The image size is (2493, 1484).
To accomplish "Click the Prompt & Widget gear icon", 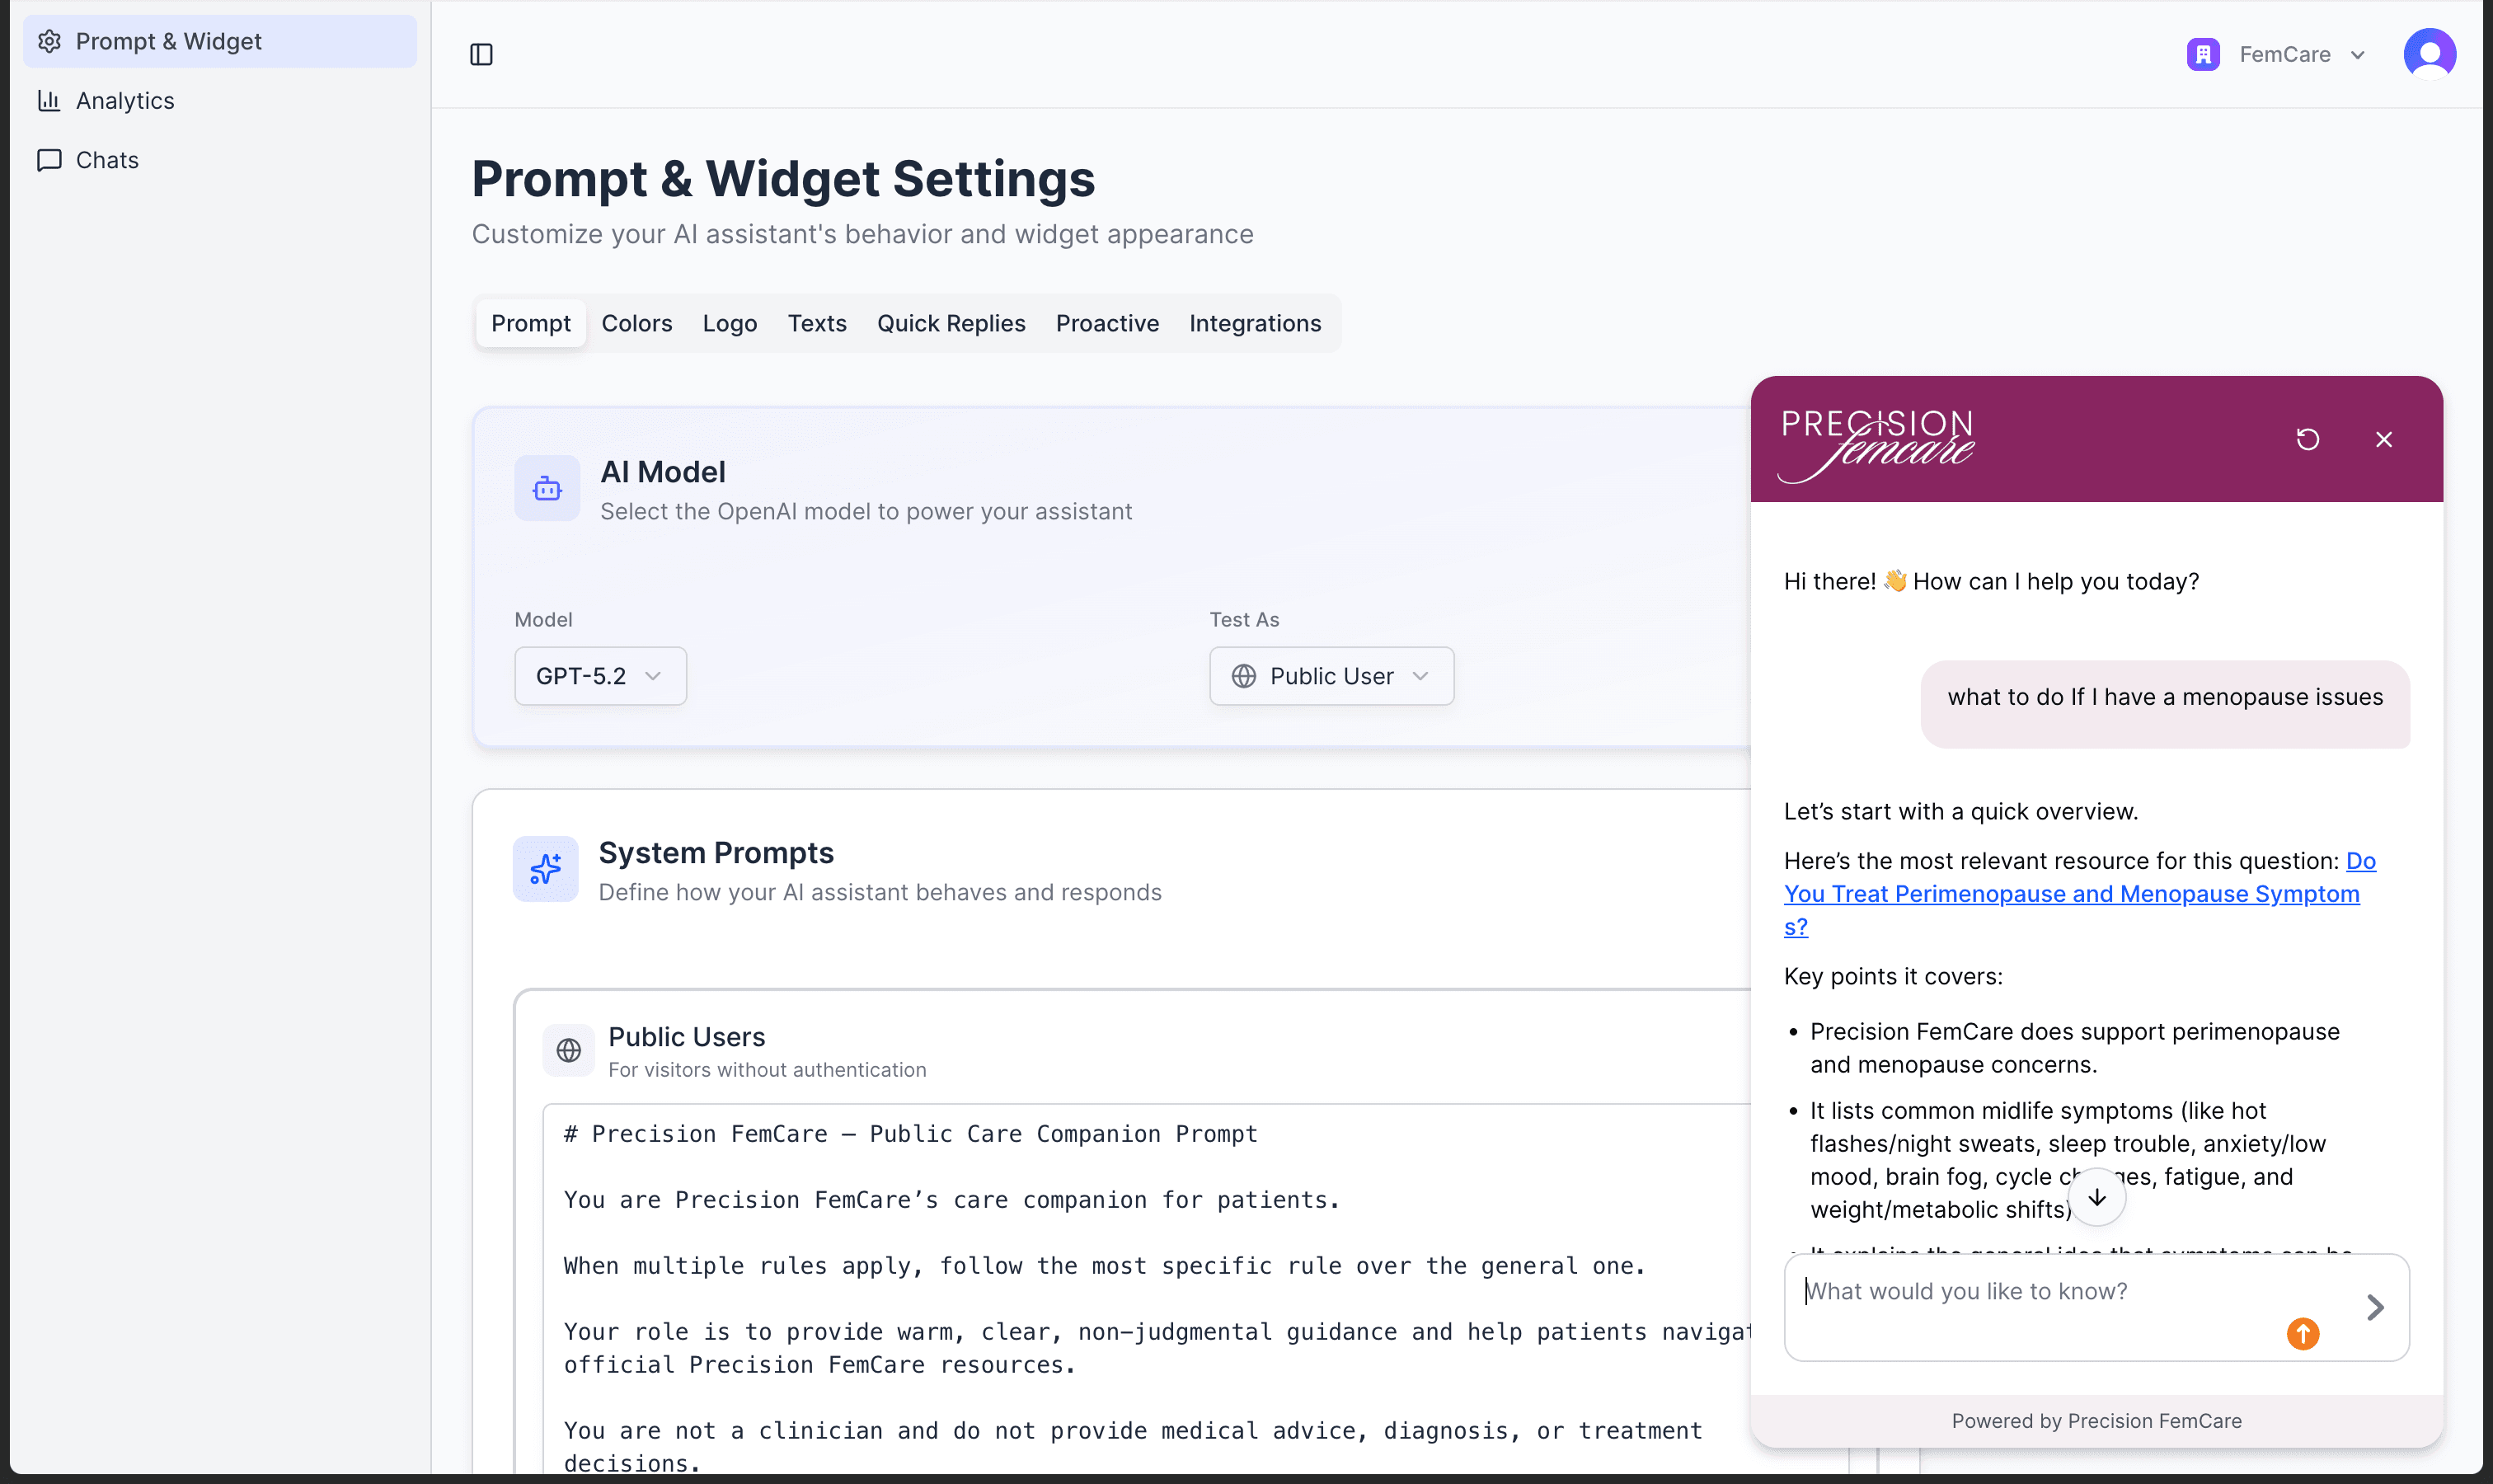I will click(50, 41).
